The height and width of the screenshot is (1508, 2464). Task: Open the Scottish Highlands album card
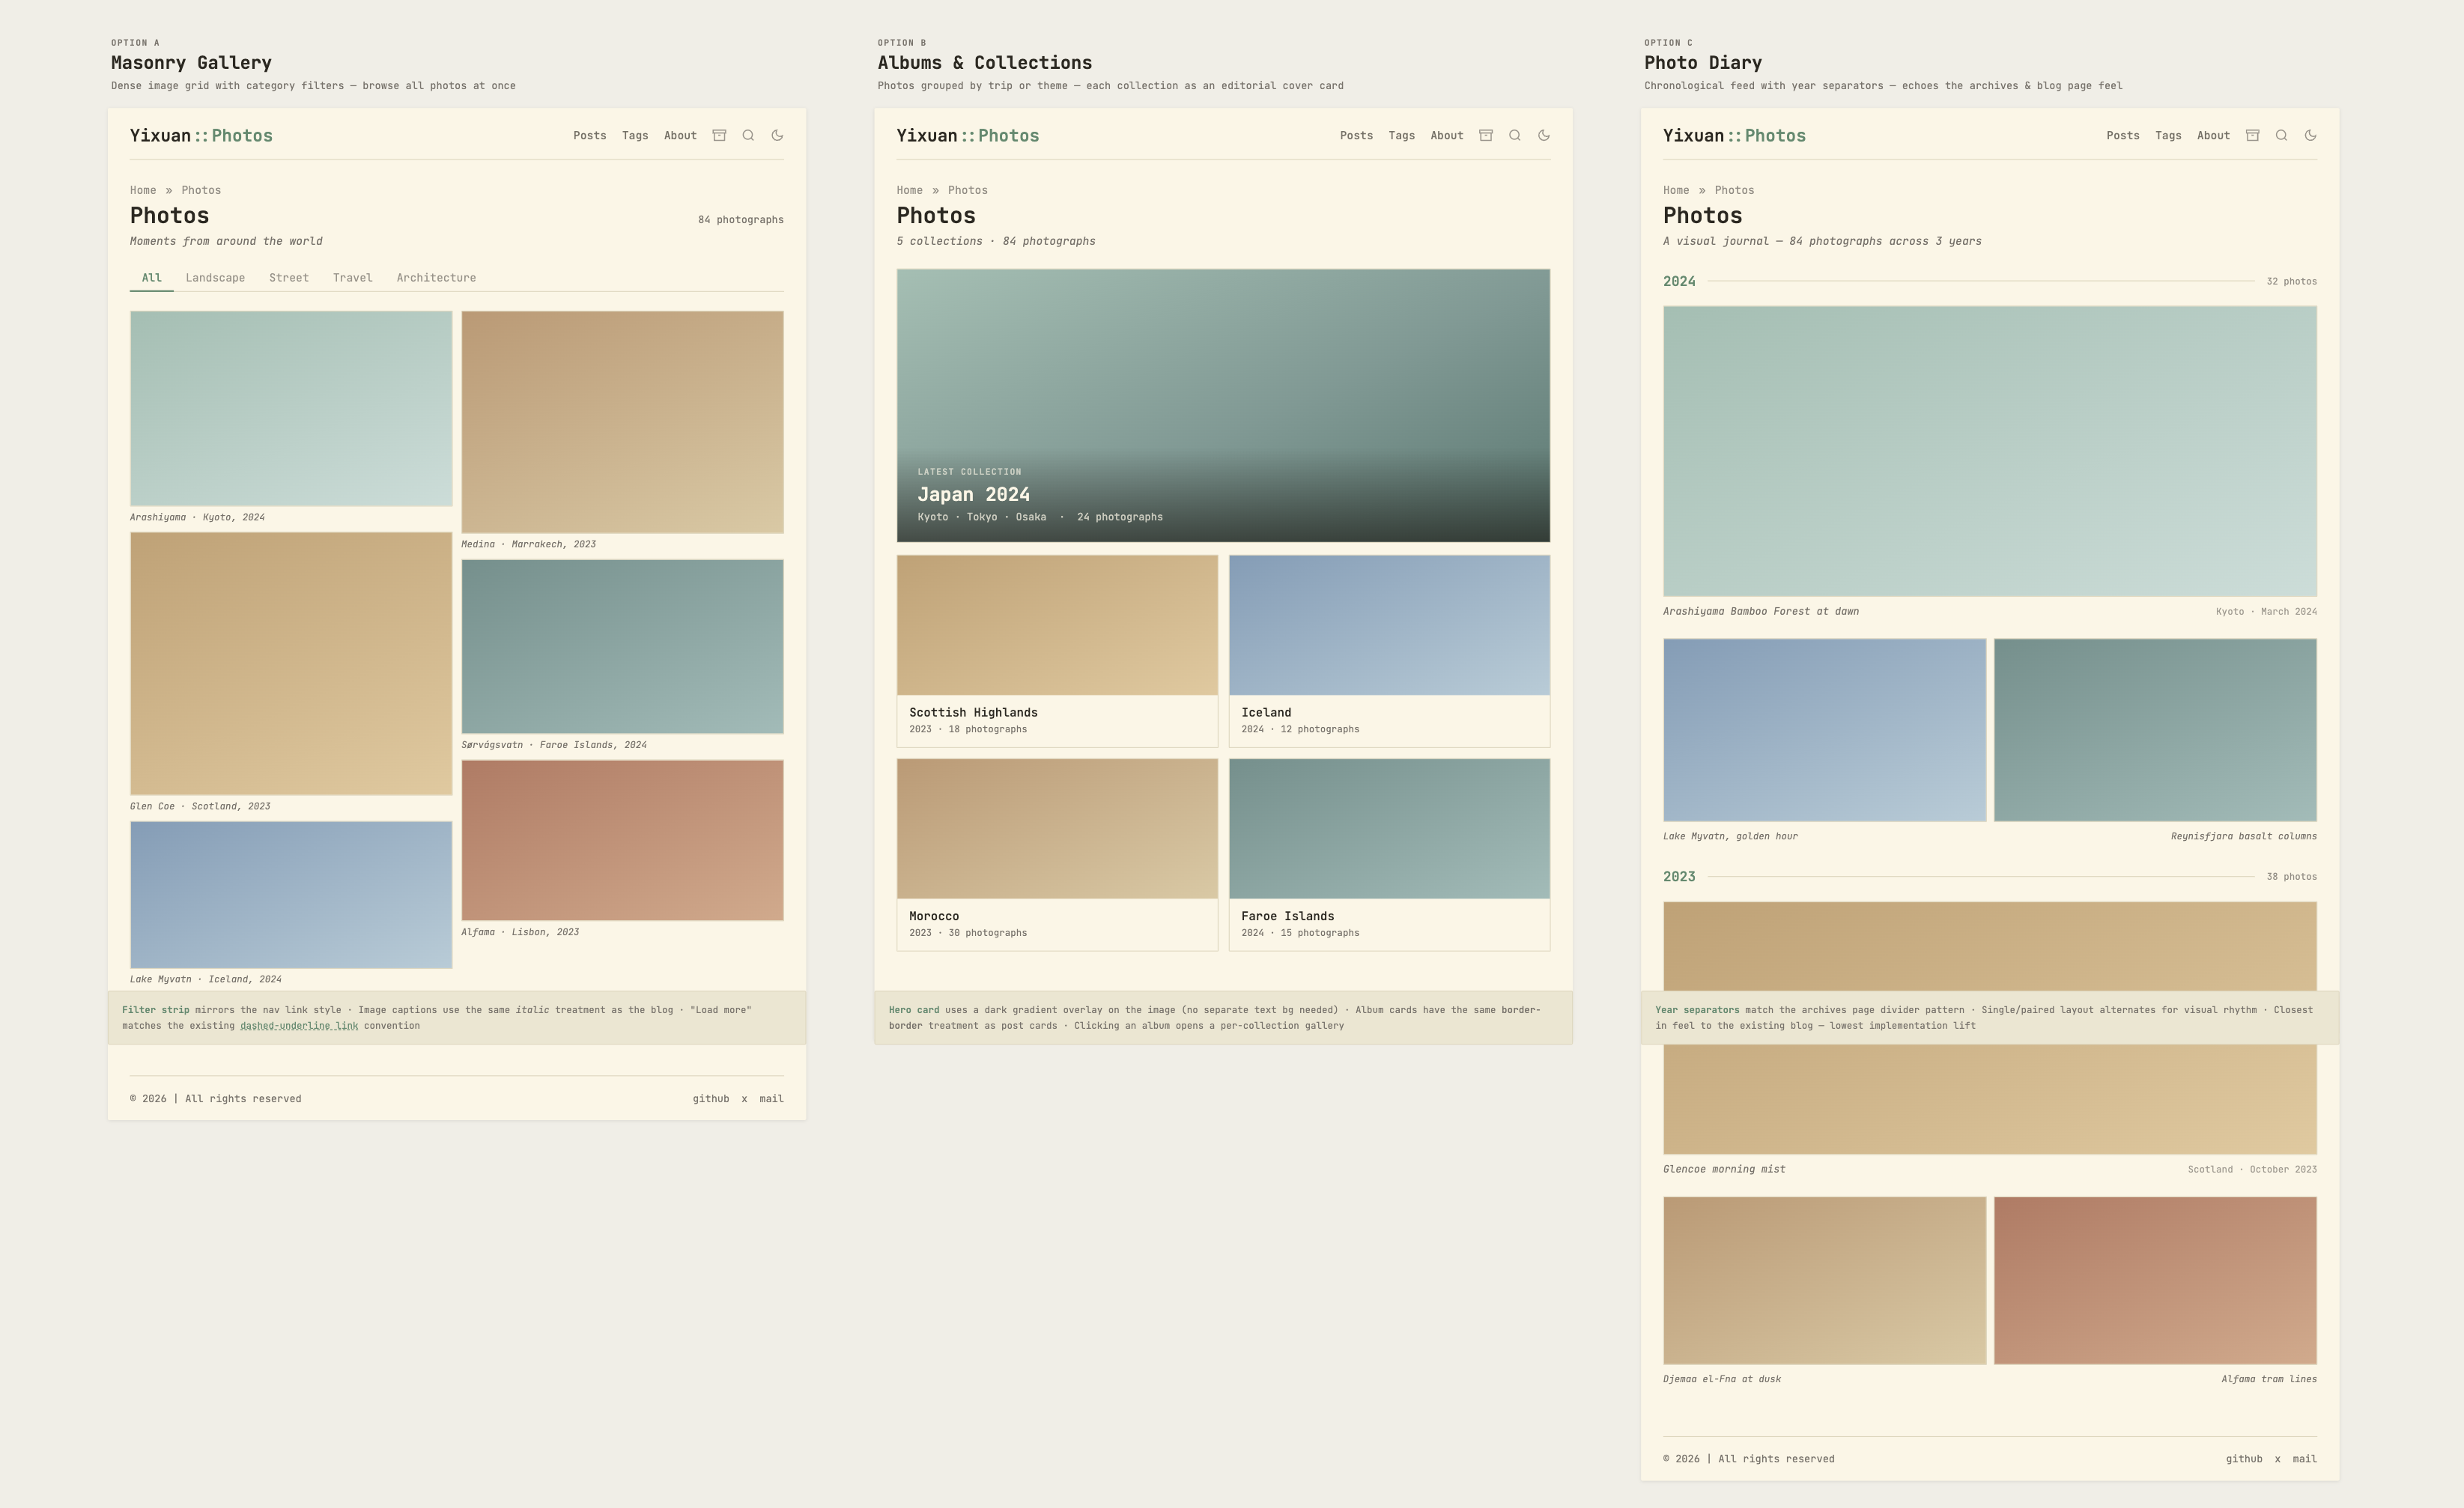1057,651
